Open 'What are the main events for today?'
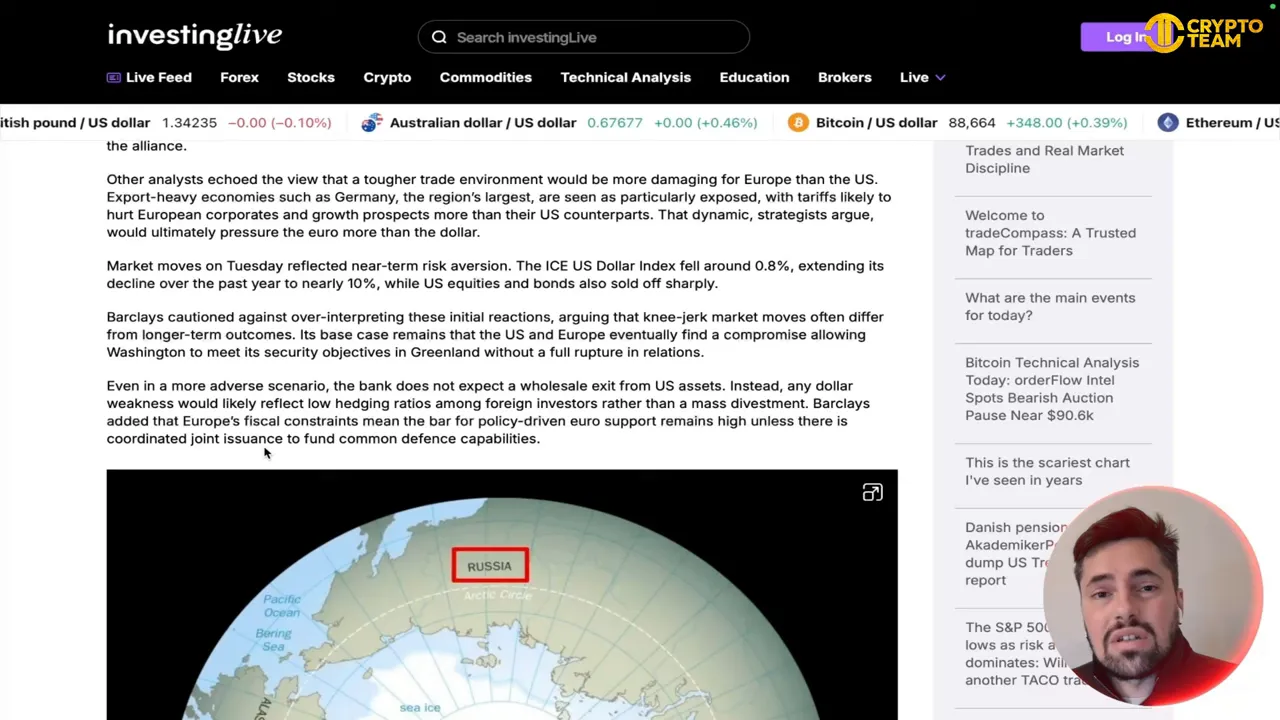The height and width of the screenshot is (720, 1280). pyautogui.click(x=1050, y=306)
